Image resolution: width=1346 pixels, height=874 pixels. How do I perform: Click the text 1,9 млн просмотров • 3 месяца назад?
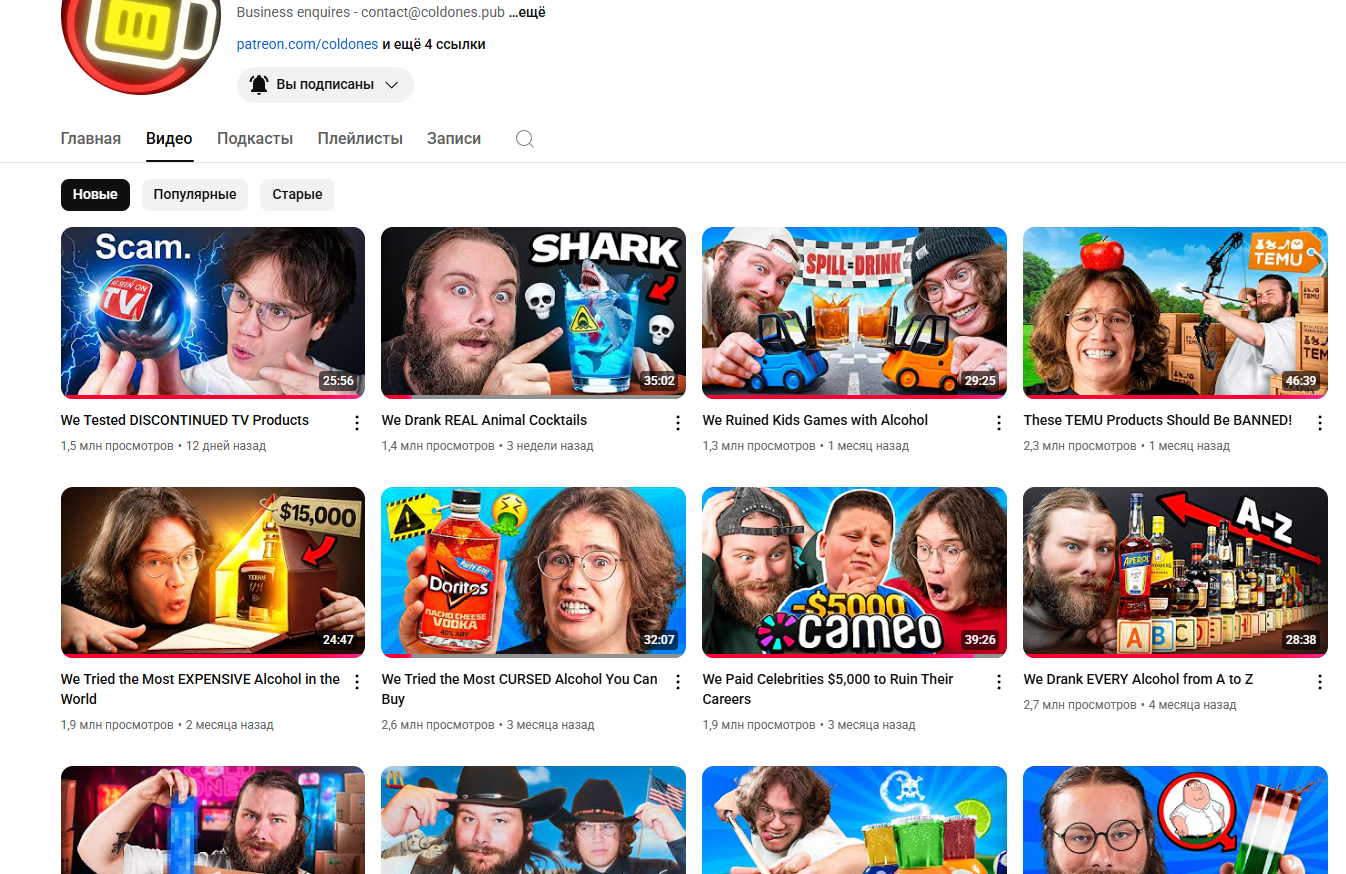click(x=809, y=725)
